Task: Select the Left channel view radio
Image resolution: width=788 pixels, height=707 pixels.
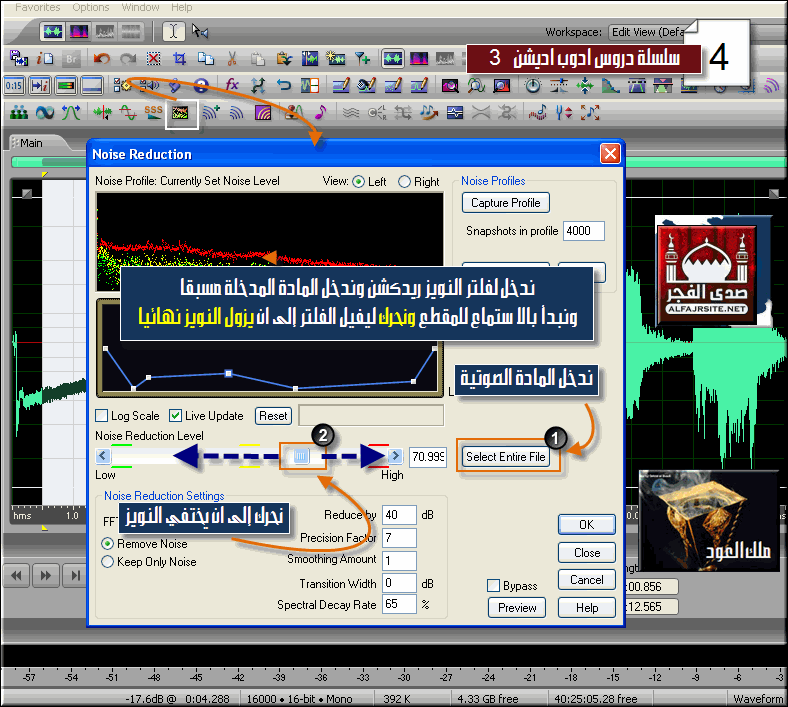Action: pos(358,181)
